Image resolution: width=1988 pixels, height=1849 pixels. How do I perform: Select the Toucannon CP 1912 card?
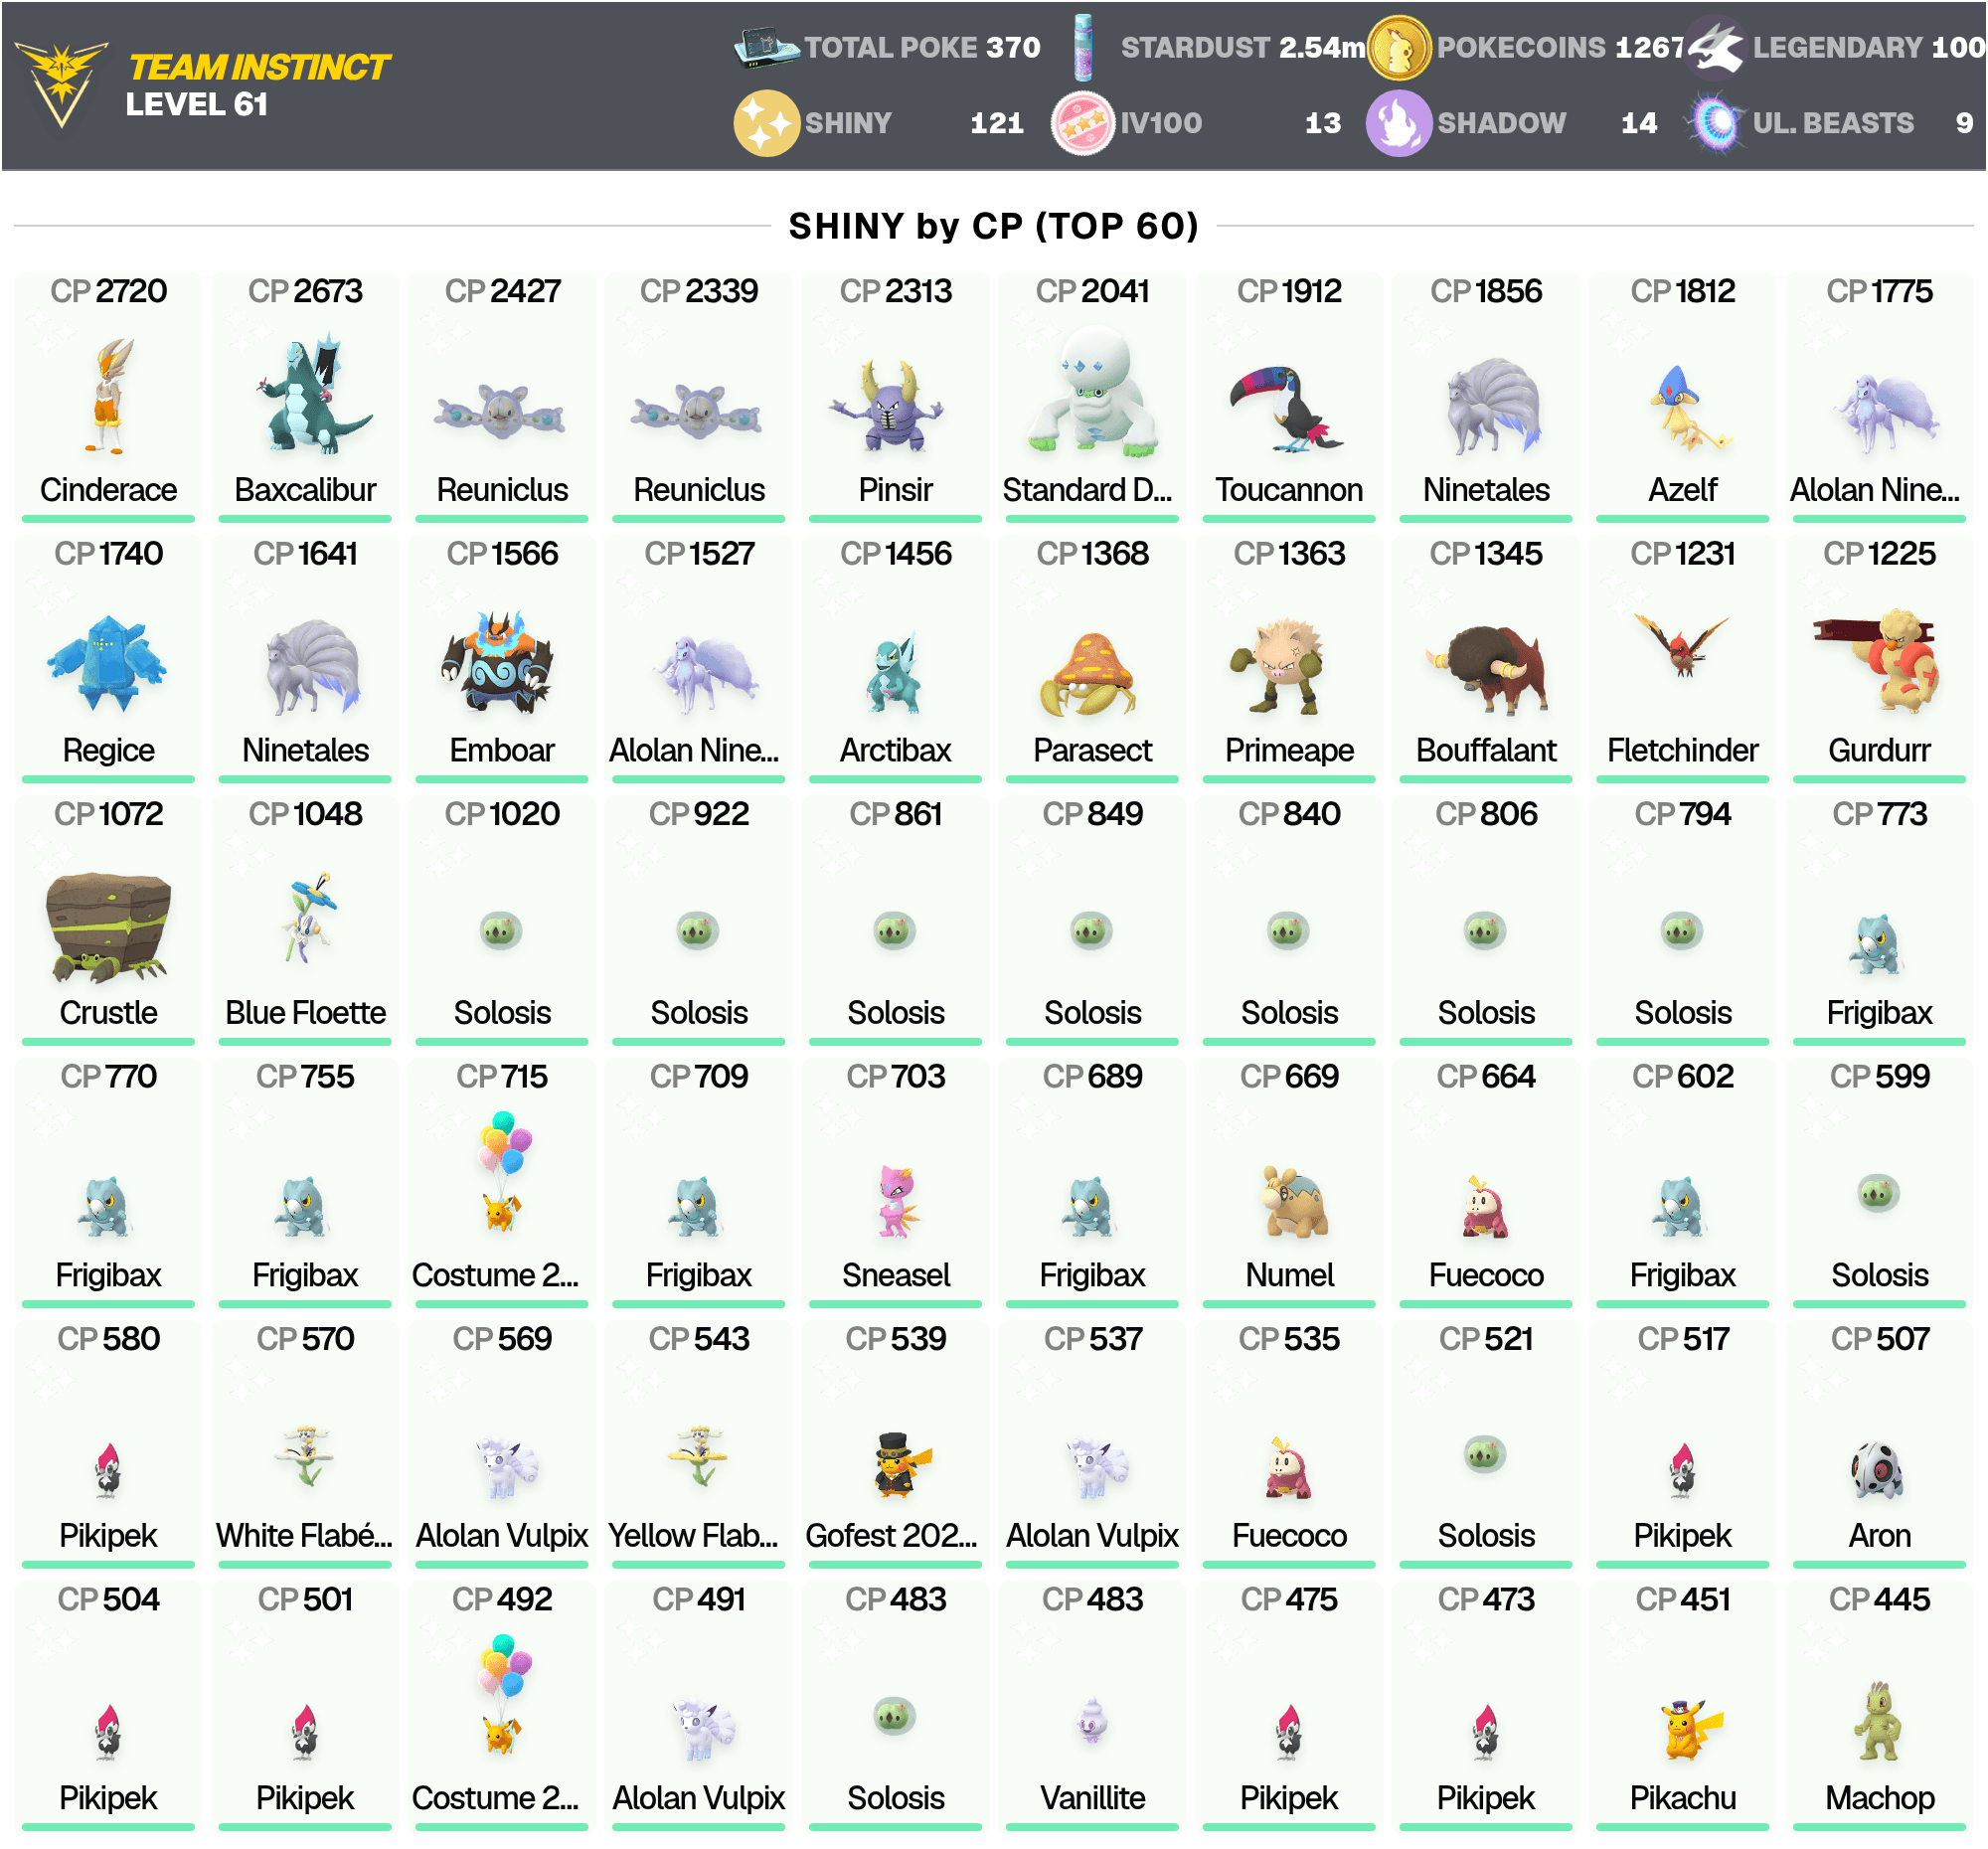click(x=1289, y=396)
